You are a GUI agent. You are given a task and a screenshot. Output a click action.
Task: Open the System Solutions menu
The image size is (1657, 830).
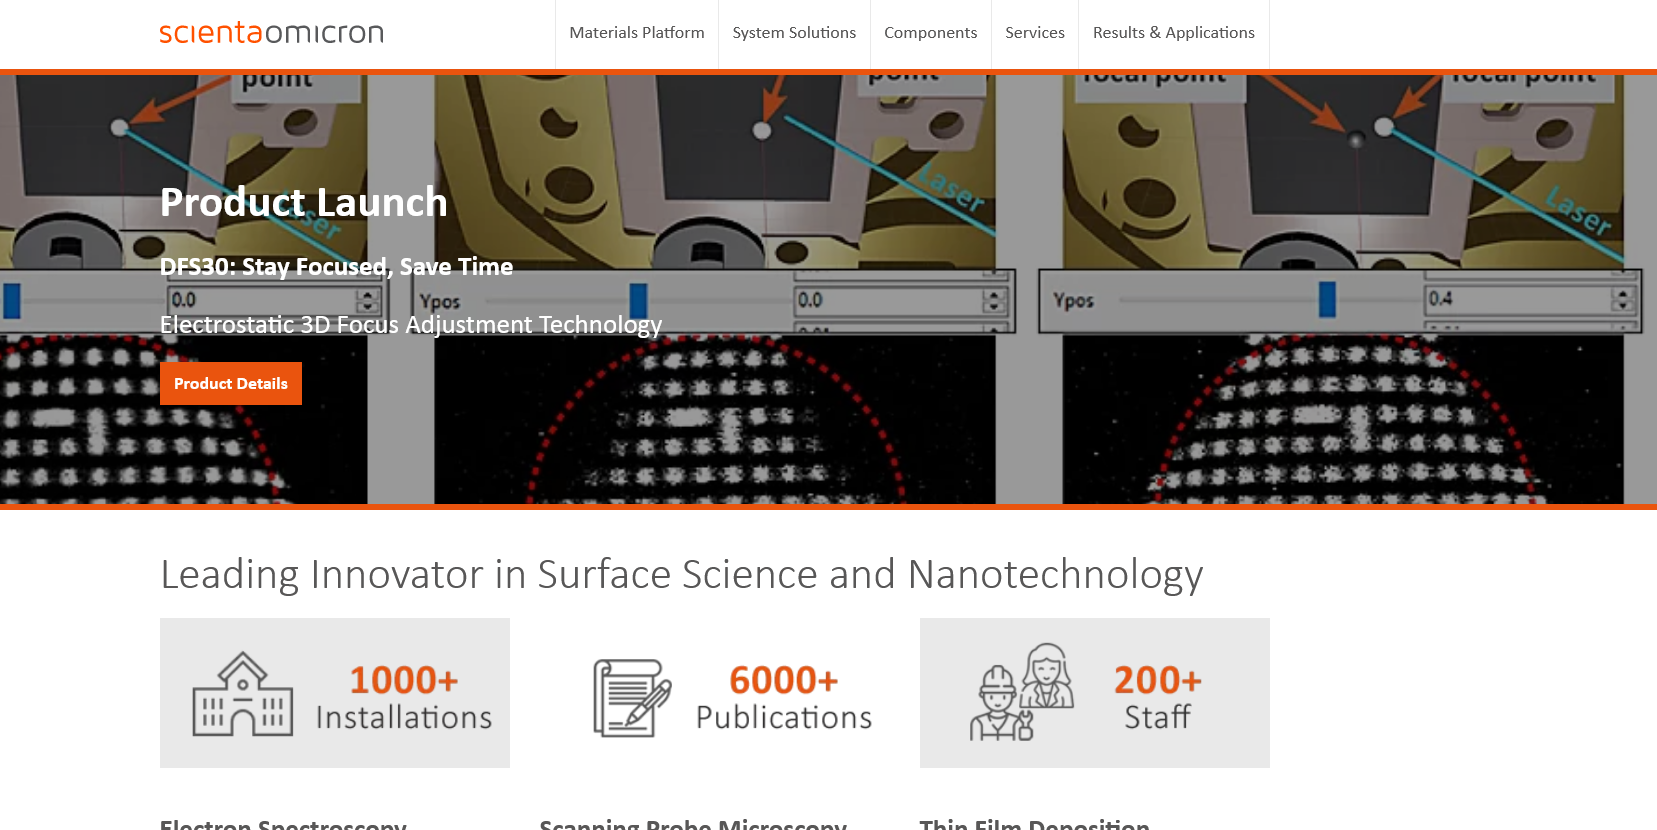[794, 33]
